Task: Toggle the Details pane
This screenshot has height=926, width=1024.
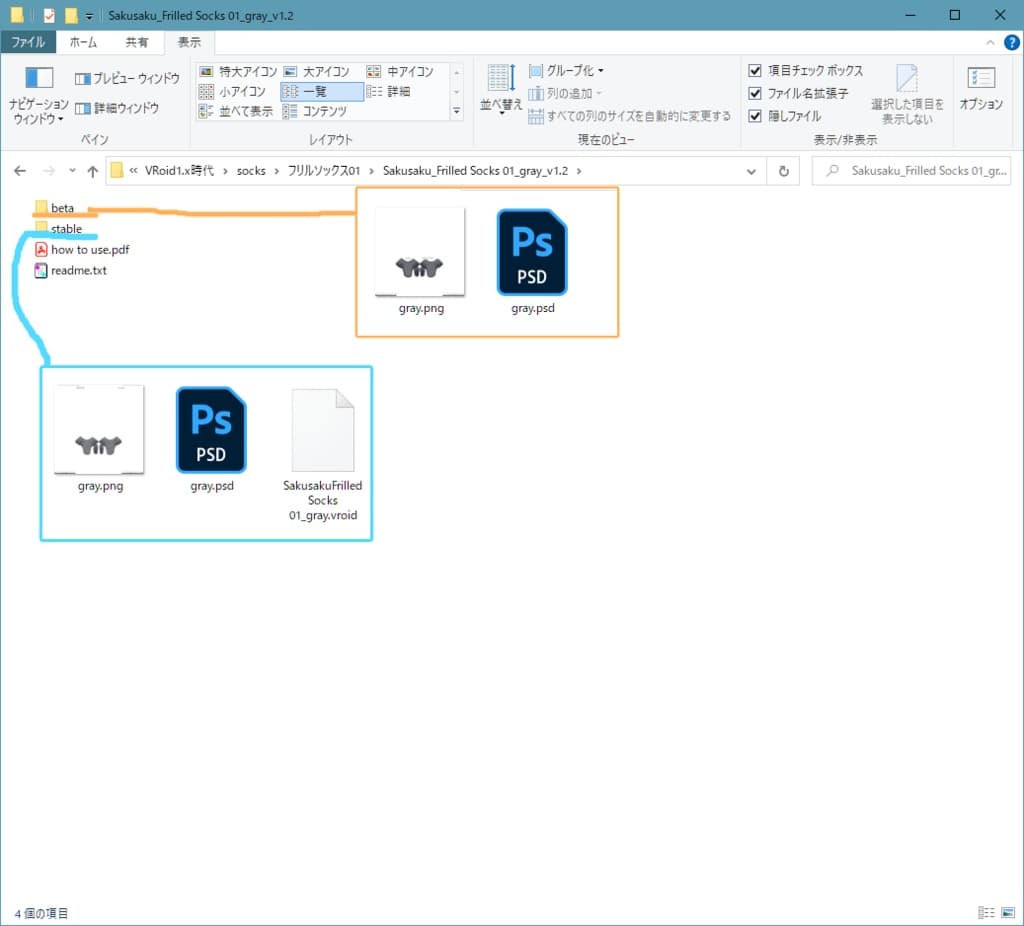Action: (117, 108)
